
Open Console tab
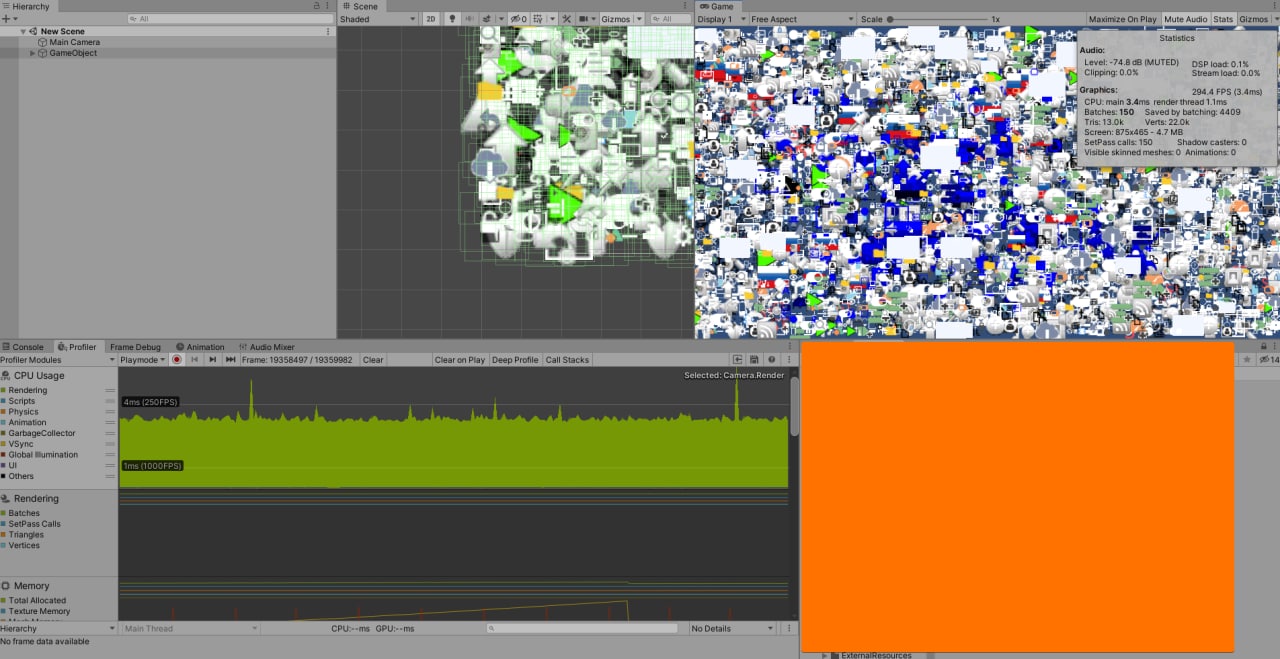23,347
